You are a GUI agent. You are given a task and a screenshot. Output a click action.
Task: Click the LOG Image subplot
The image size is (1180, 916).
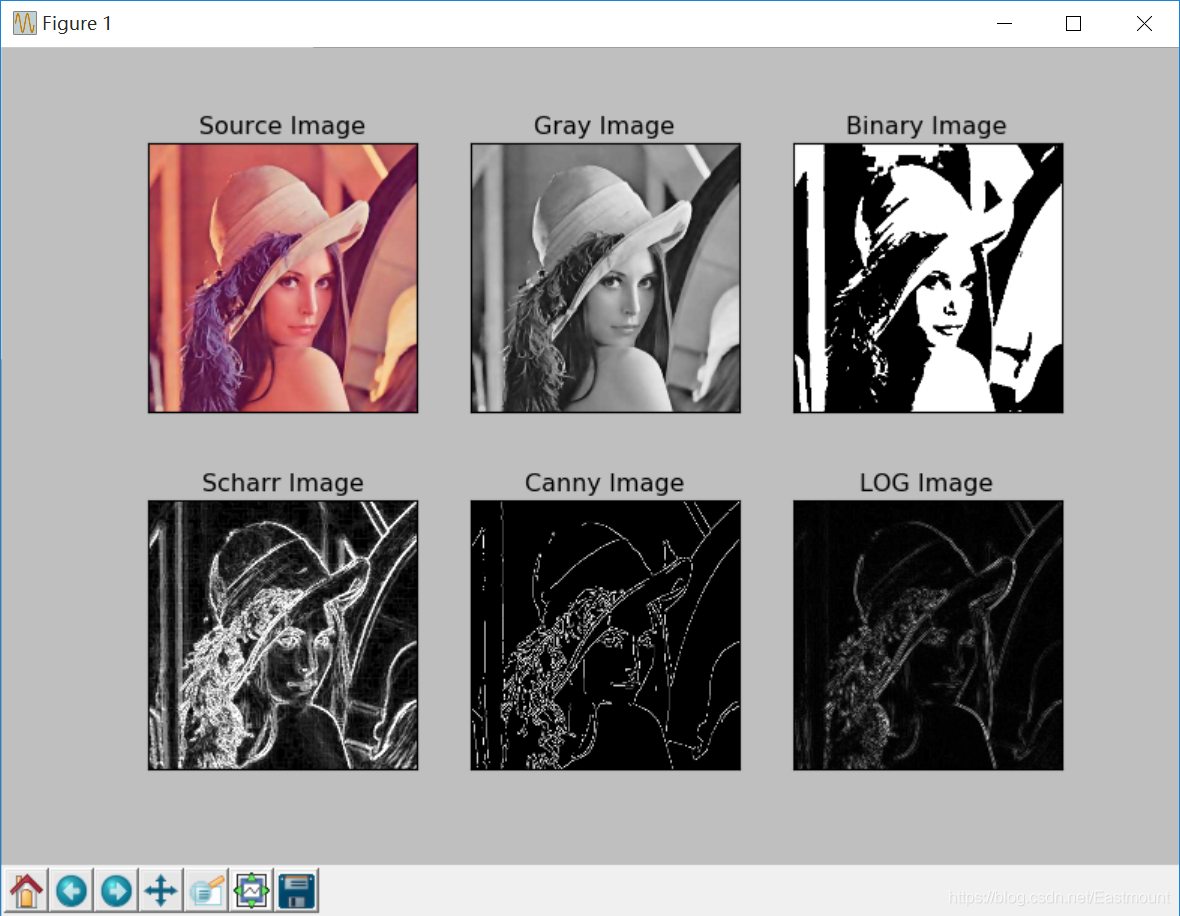click(x=928, y=635)
